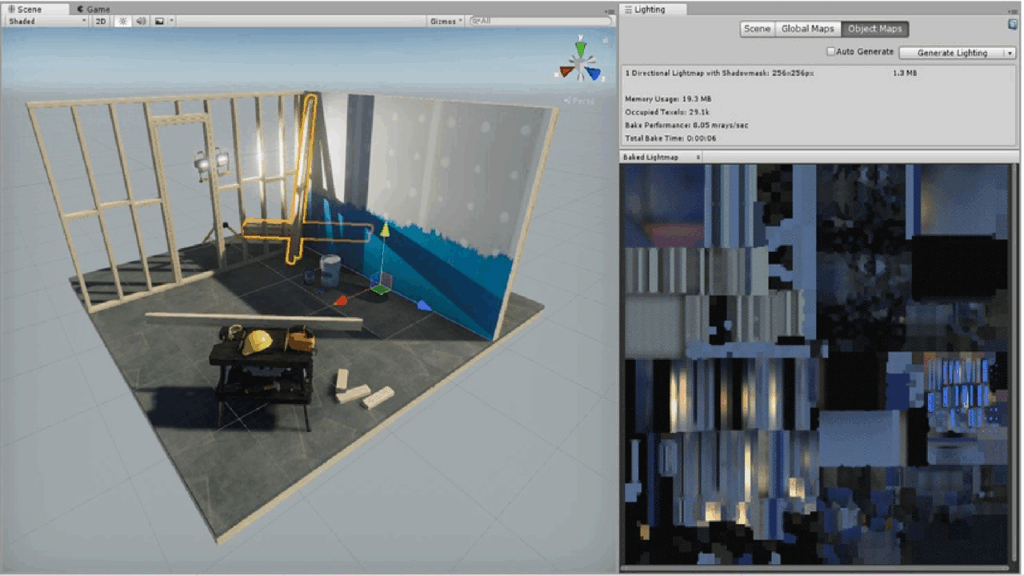This screenshot has height=576, width=1024.
Task: Open Lighting help book icon
Action: tap(1012, 24)
